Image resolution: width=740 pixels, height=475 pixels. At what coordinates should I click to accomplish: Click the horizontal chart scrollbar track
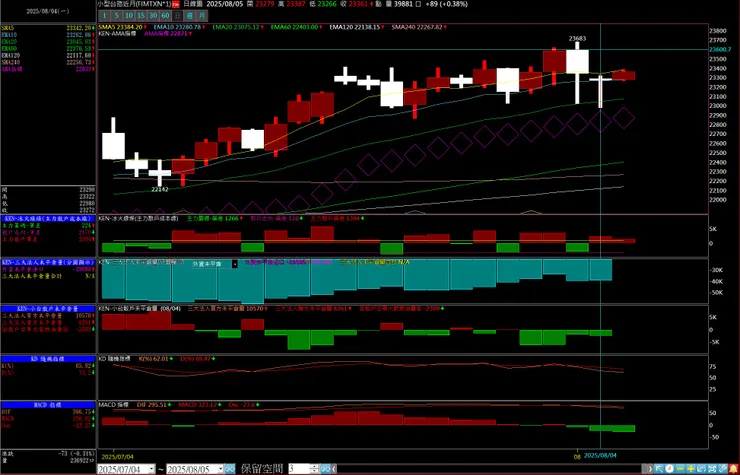tap(491, 469)
